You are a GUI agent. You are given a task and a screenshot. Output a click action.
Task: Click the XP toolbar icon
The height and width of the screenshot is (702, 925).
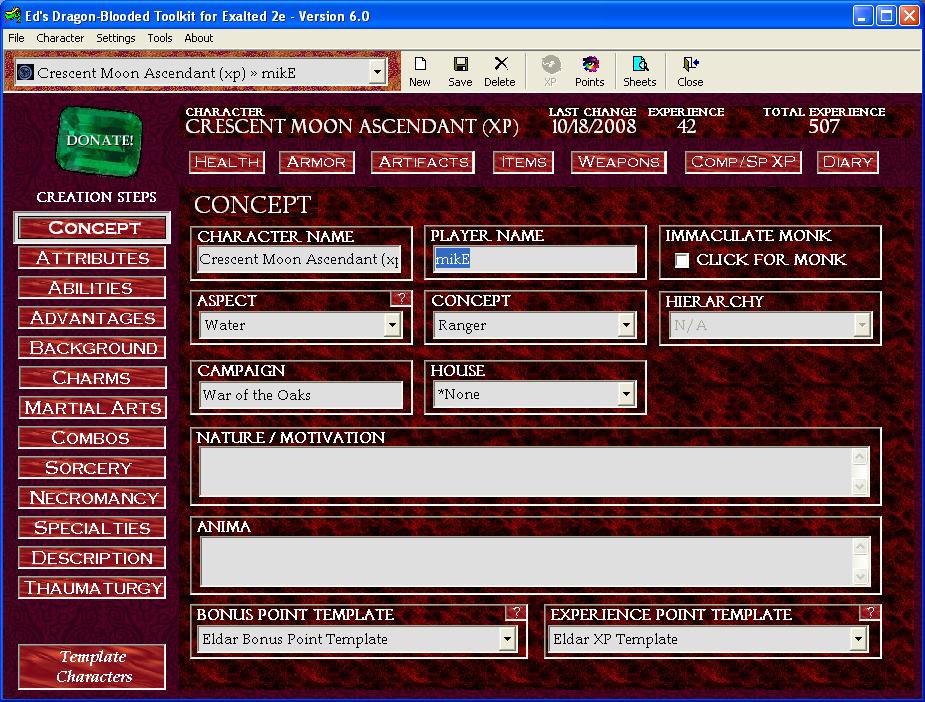click(x=550, y=71)
